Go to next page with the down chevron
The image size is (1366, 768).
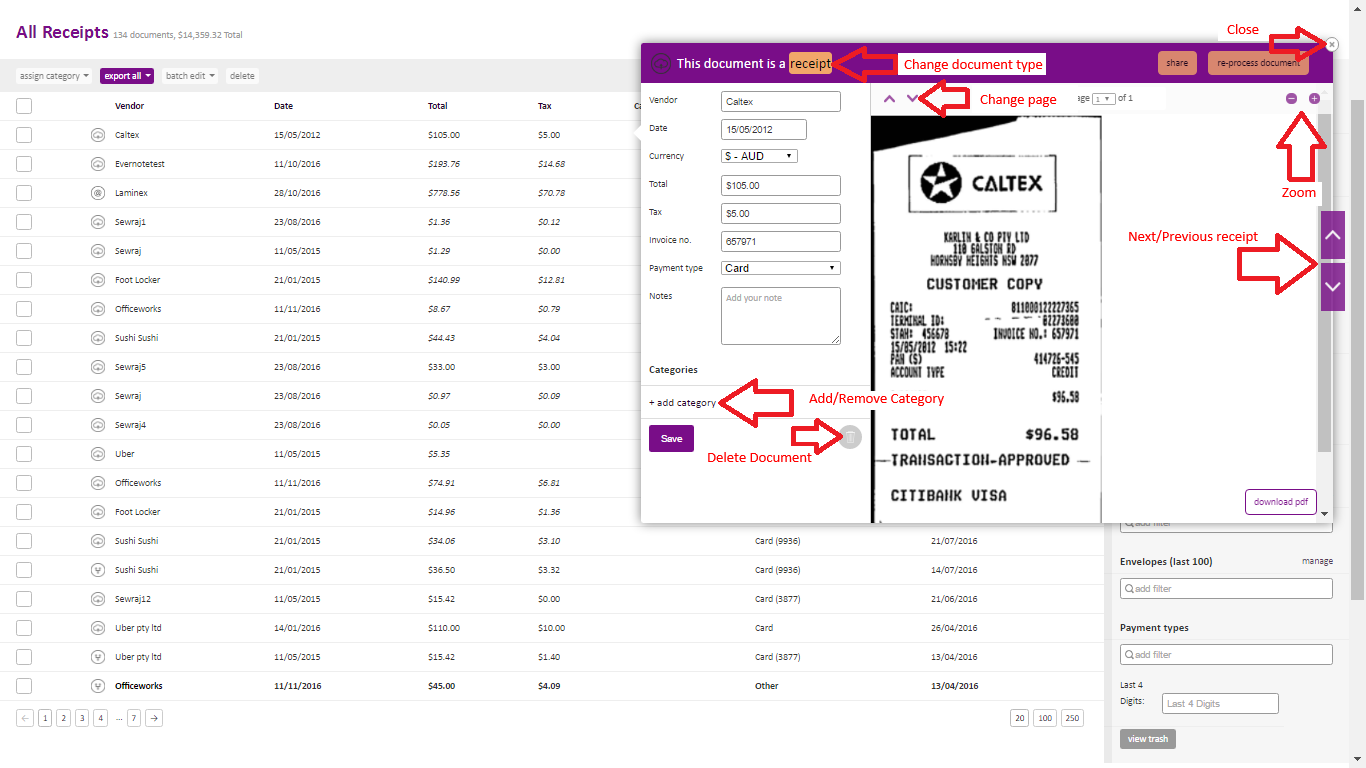[912, 98]
